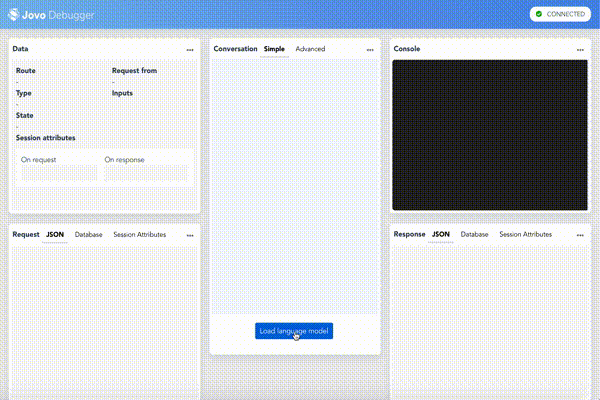Click the green connected checkmark icon
Viewport: 600px width, 400px height.
pyautogui.click(x=539, y=14)
